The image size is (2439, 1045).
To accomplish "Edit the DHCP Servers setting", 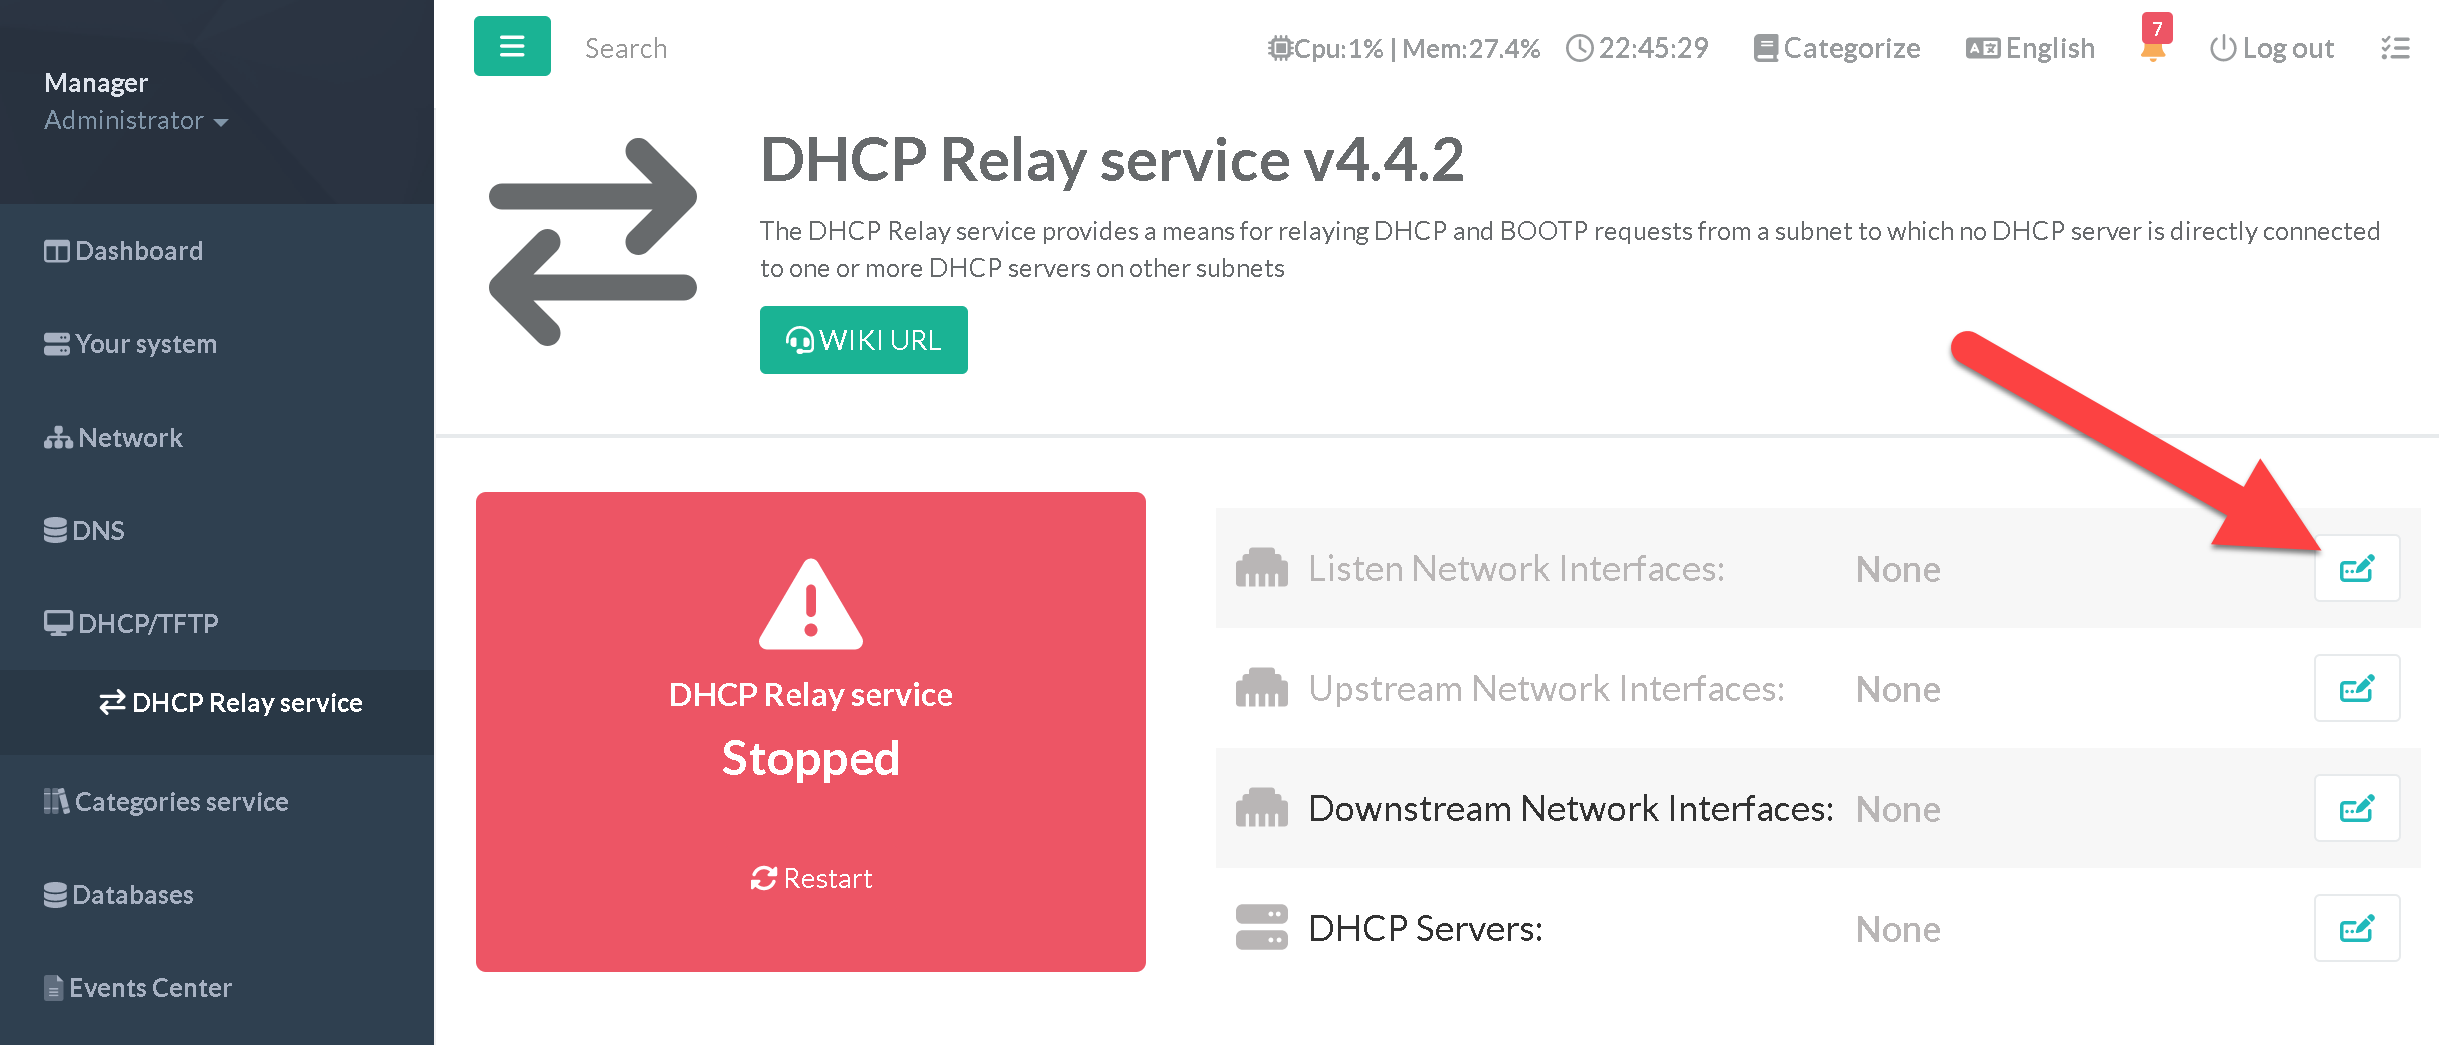I will click(x=2355, y=929).
